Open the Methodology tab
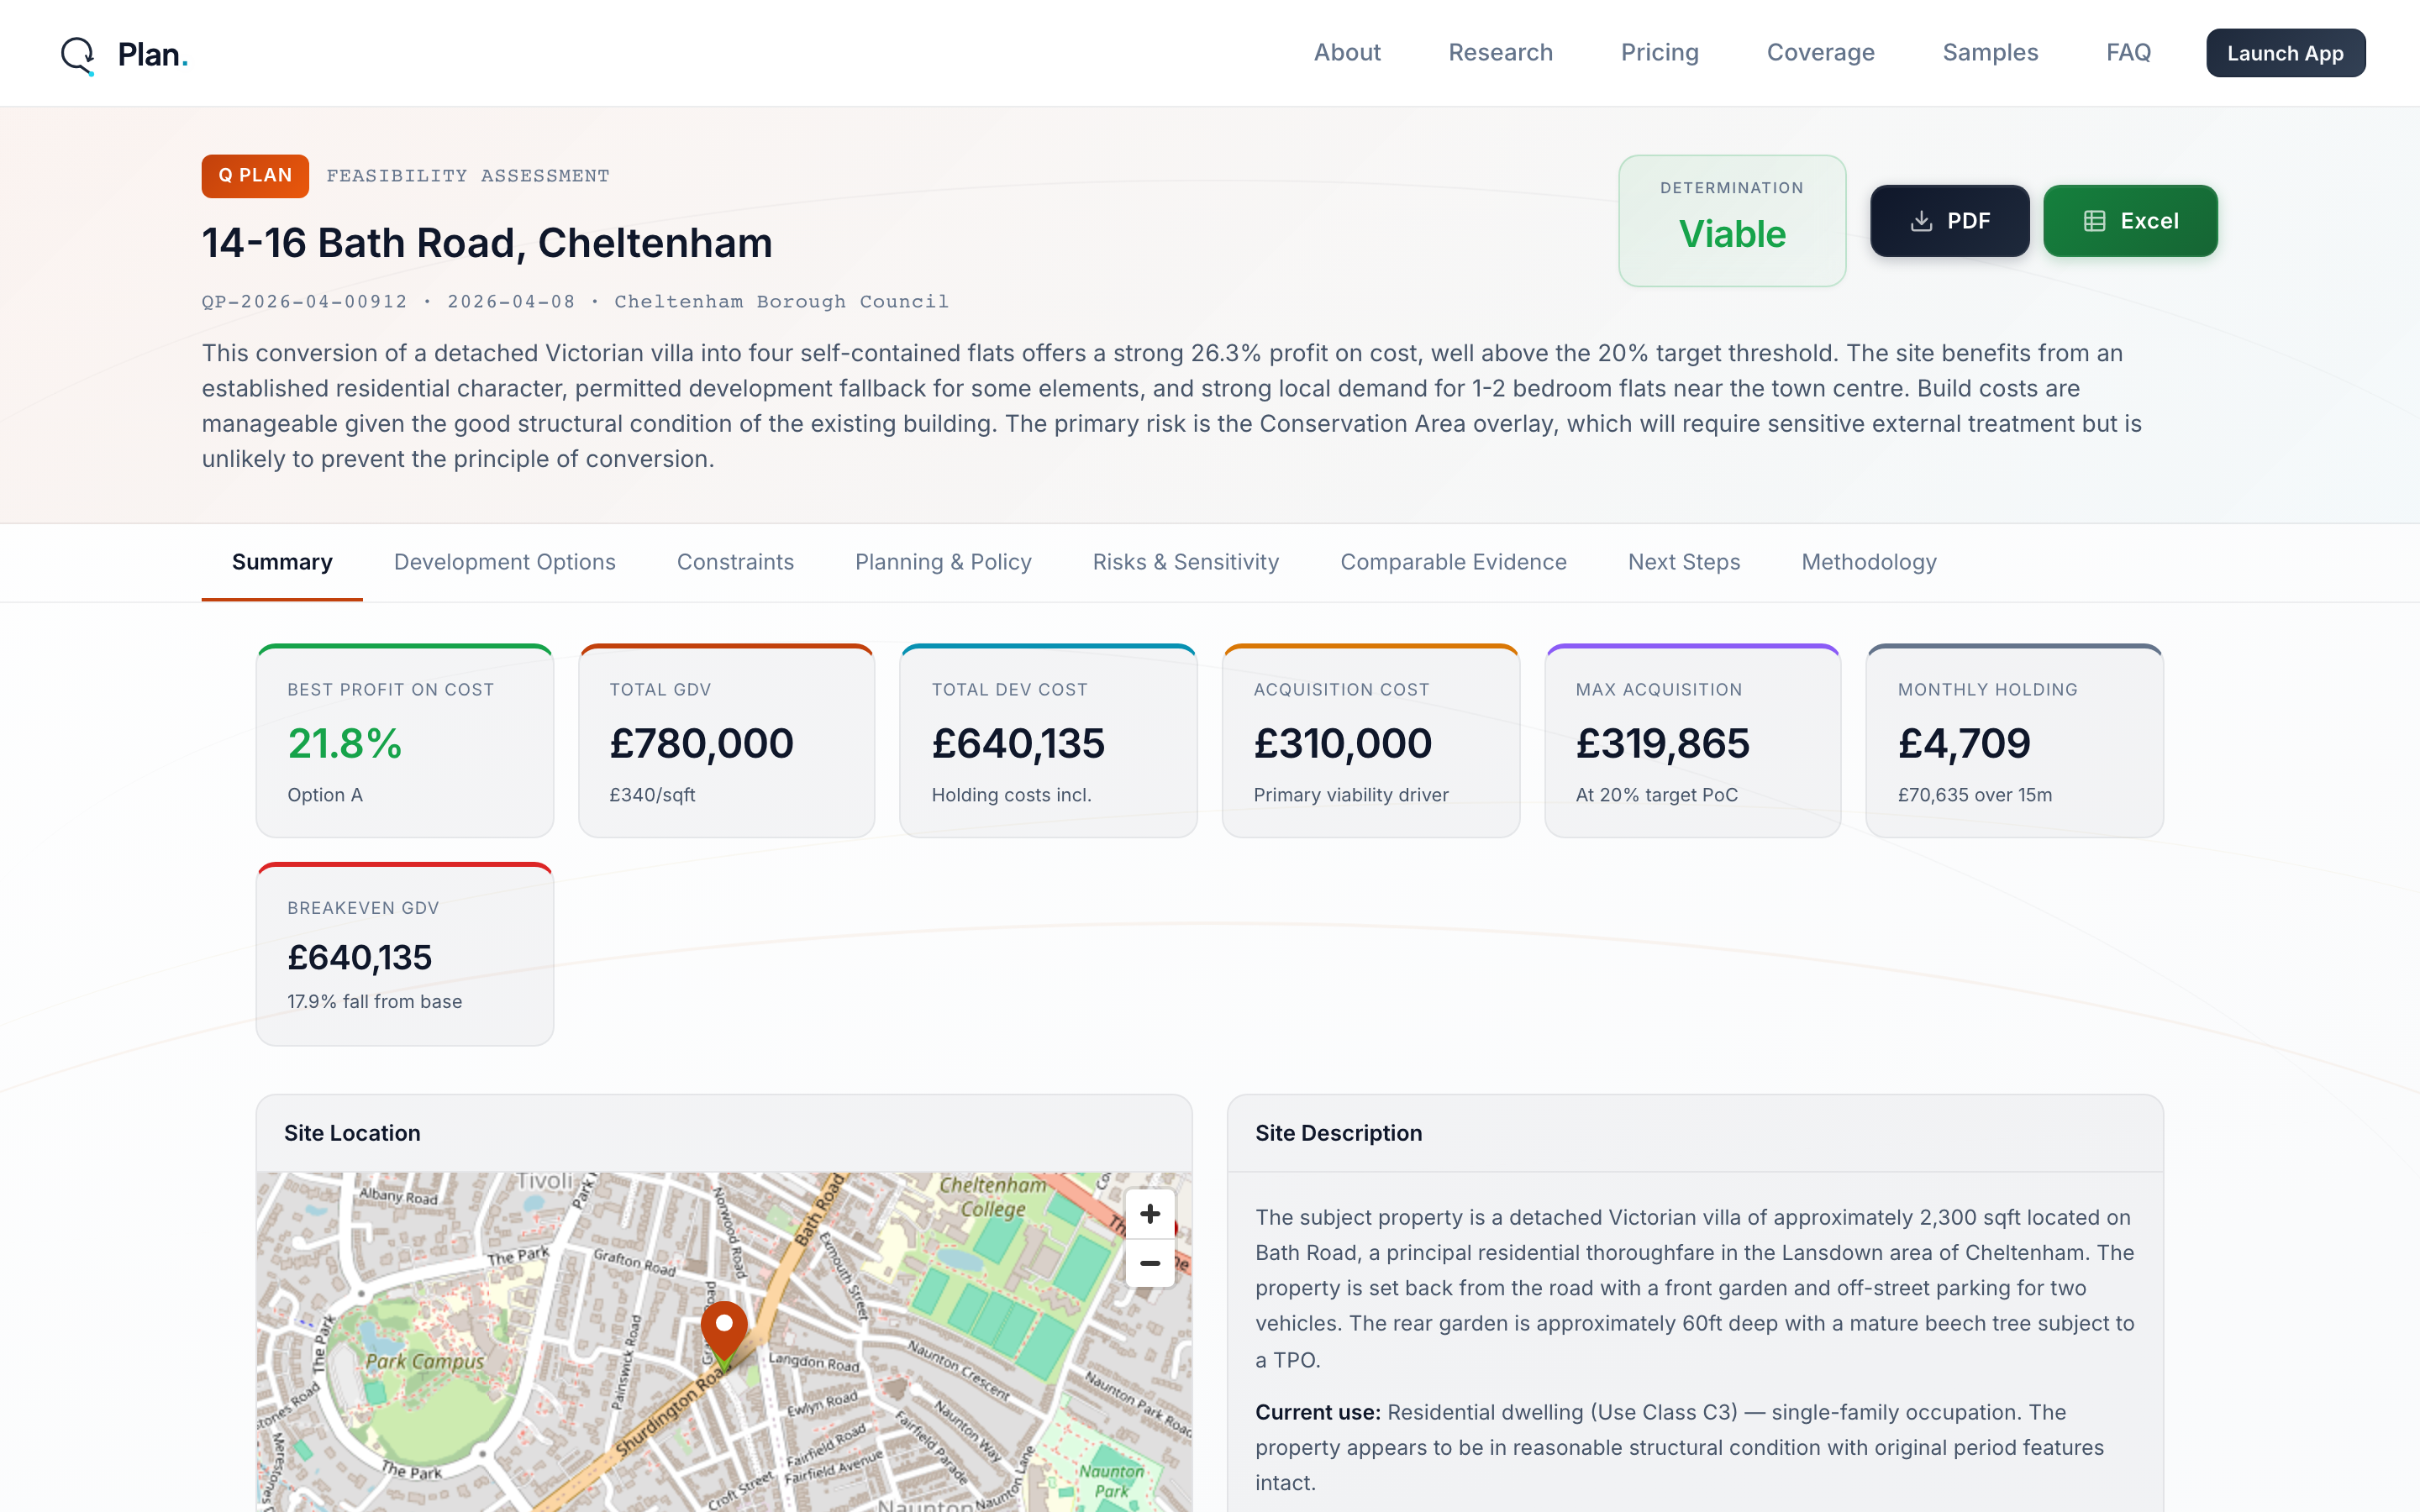 pyautogui.click(x=1868, y=562)
